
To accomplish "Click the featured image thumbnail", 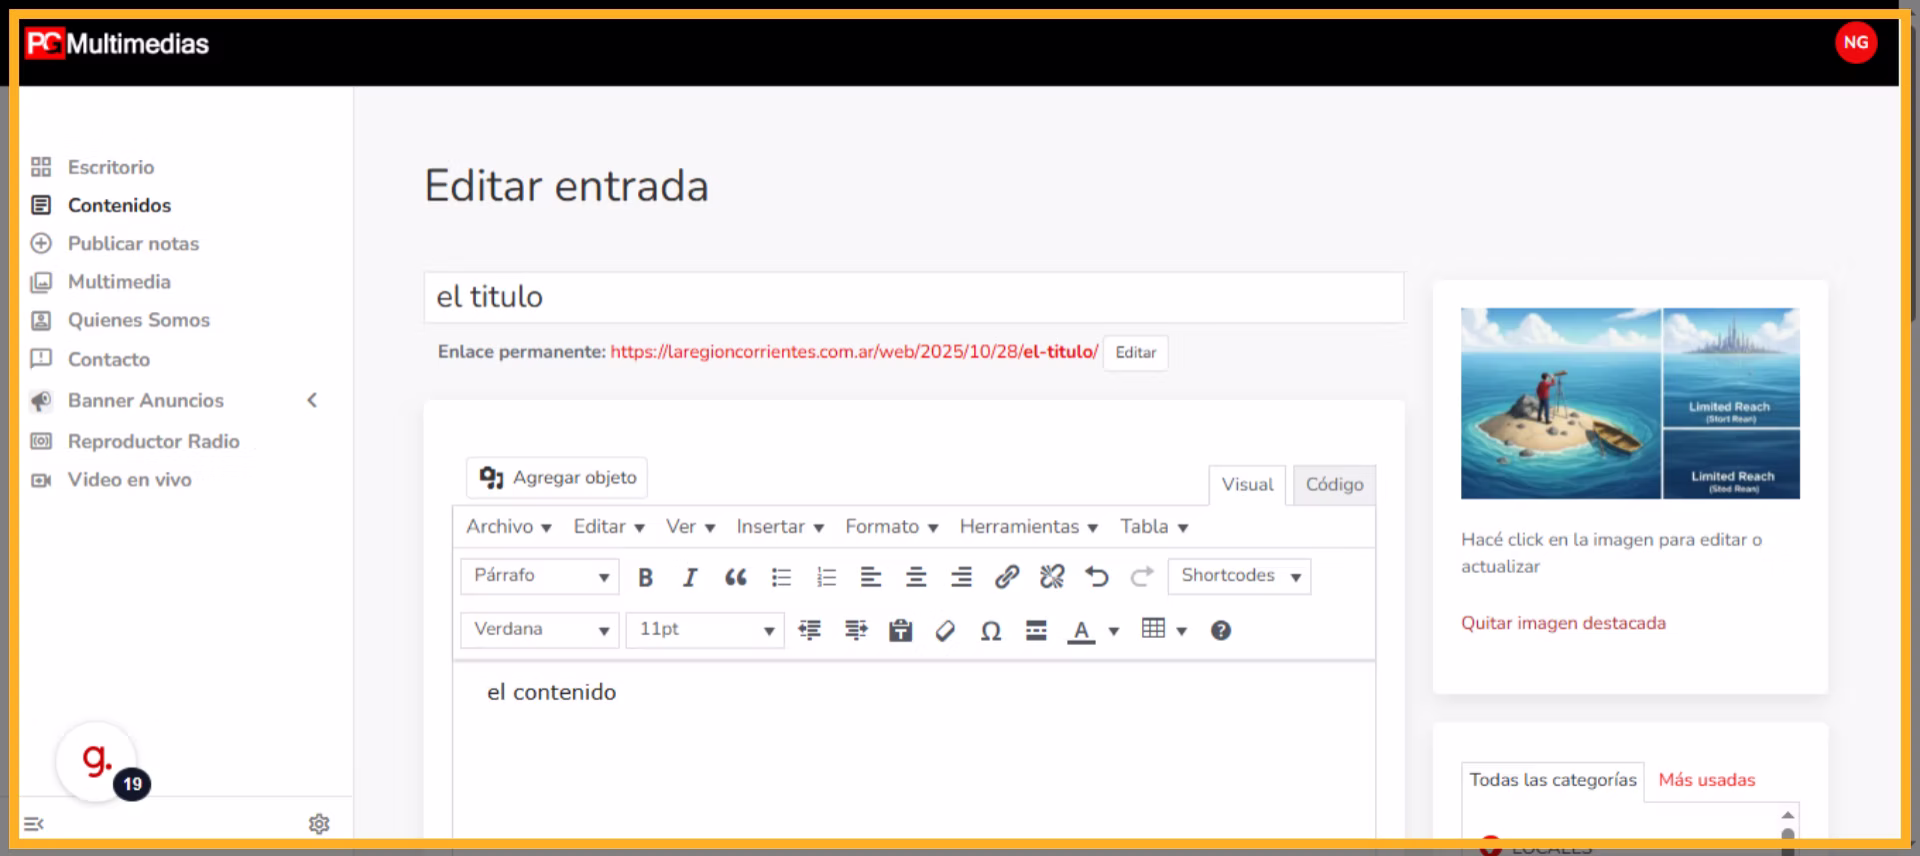I will (1630, 403).
